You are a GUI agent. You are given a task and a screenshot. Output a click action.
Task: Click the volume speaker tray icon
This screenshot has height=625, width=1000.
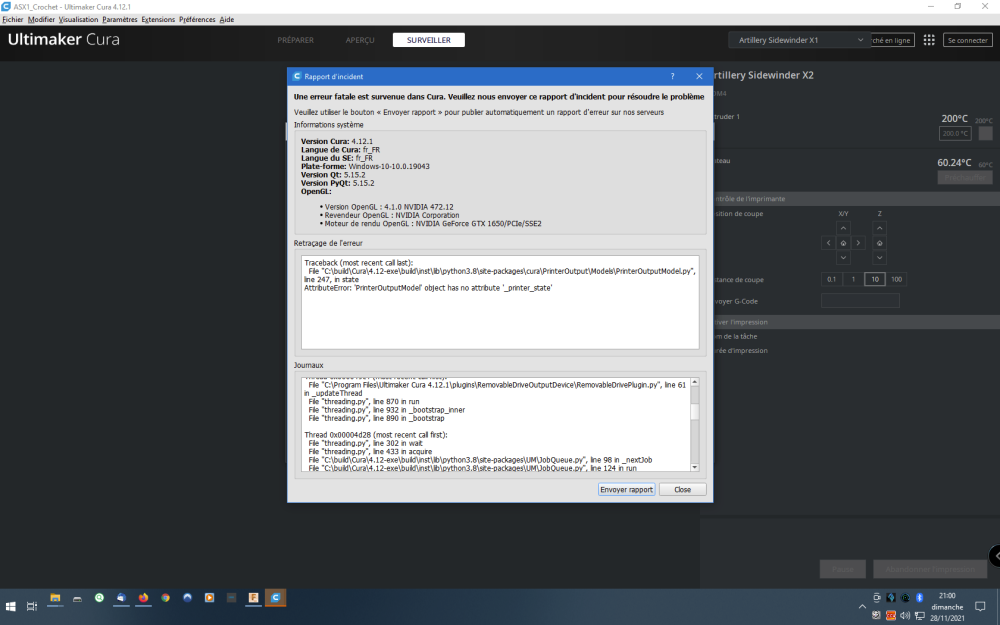tap(905, 615)
